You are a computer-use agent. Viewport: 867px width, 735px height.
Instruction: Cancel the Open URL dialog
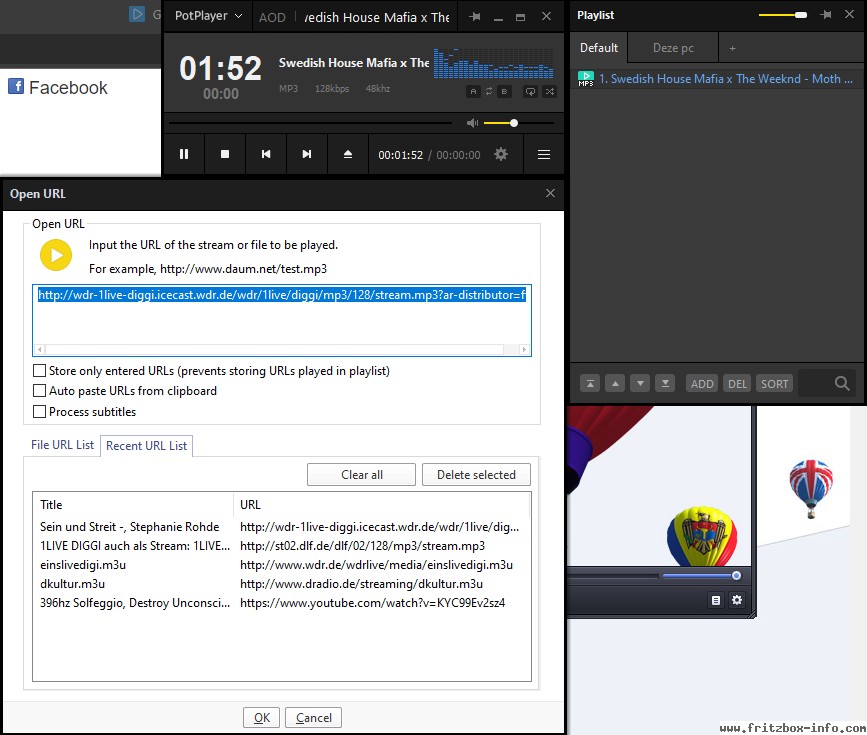point(314,718)
